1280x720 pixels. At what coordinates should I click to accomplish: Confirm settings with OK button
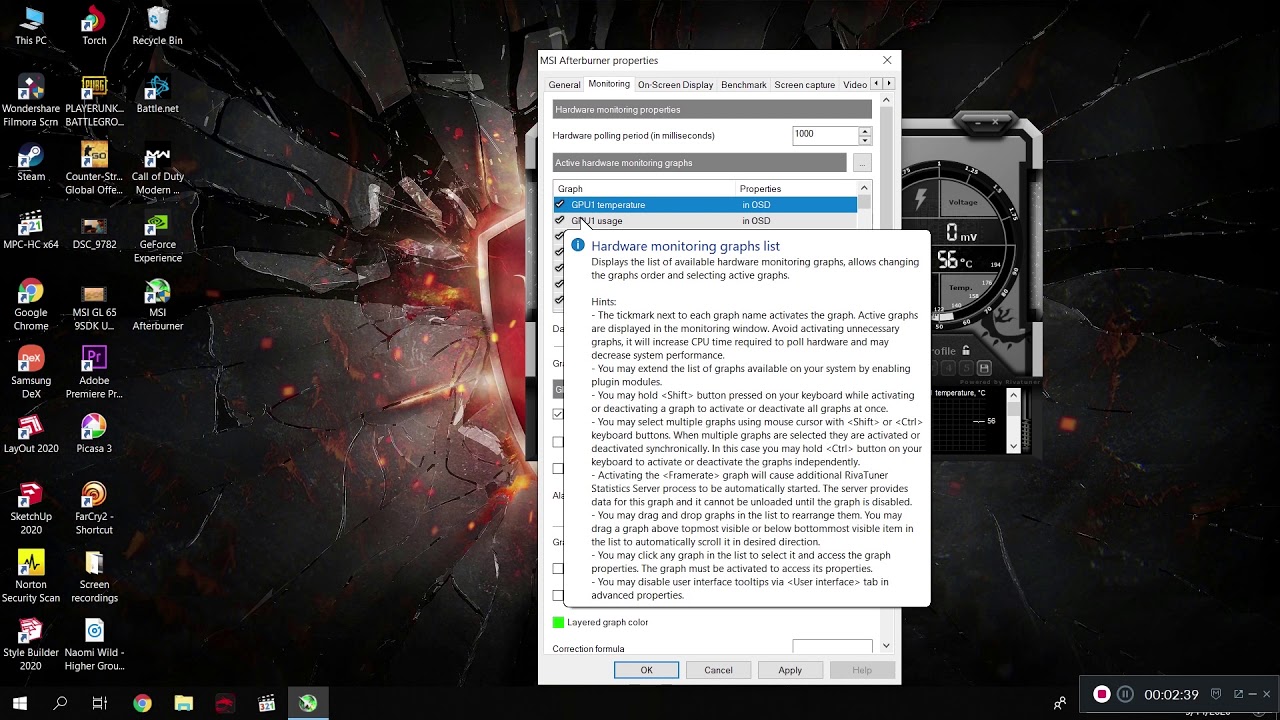tap(646, 670)
